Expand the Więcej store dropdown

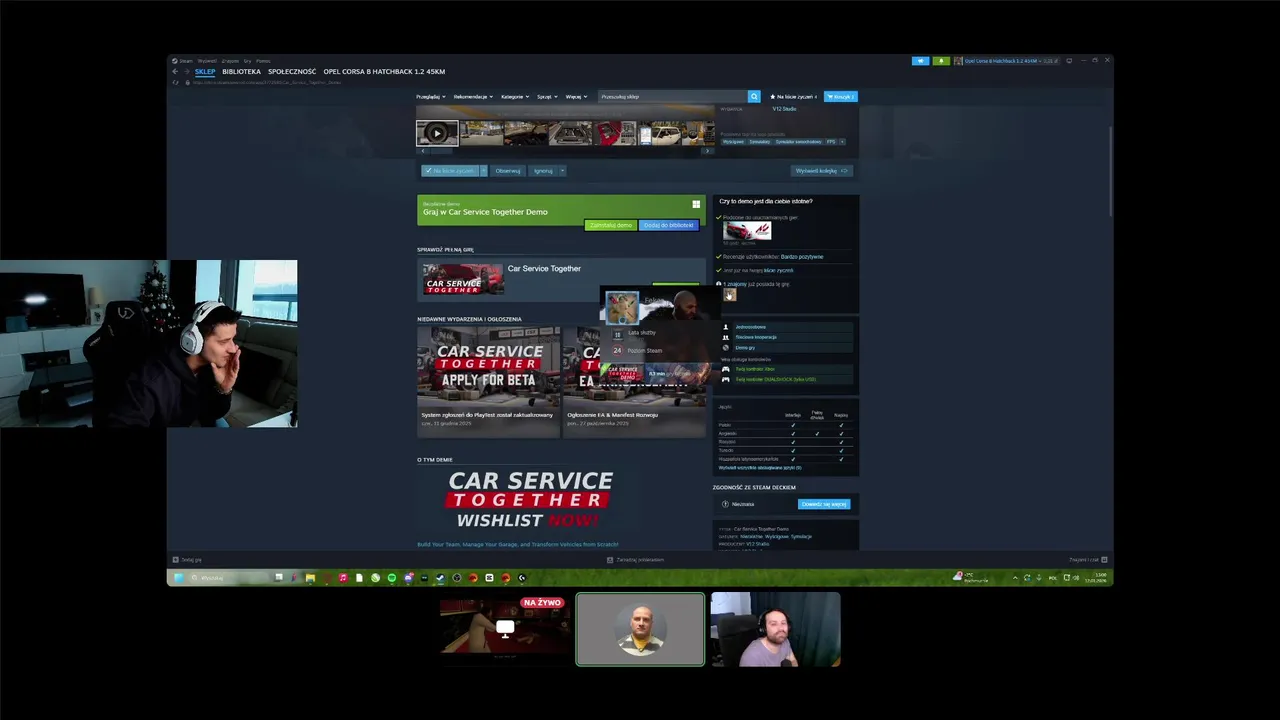pyautogui.click(x=576, y=97)
